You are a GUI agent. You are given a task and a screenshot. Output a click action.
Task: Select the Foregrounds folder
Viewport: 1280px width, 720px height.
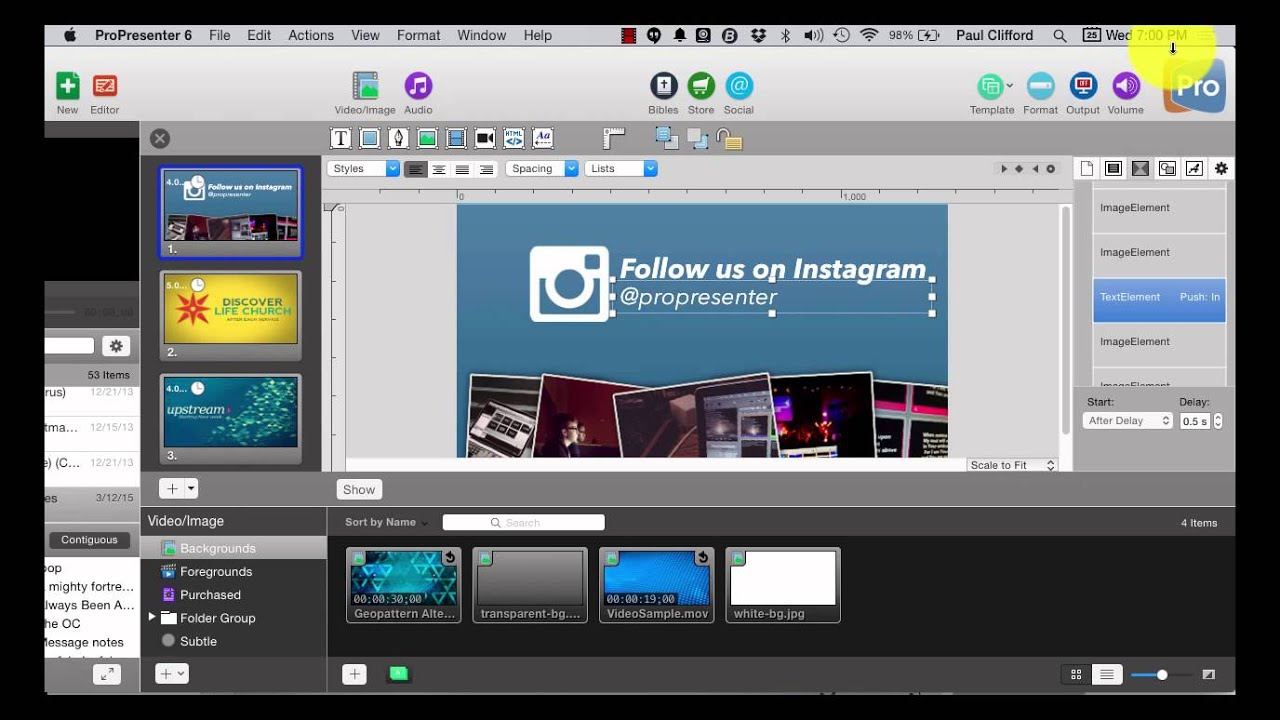tap(216, 571)
